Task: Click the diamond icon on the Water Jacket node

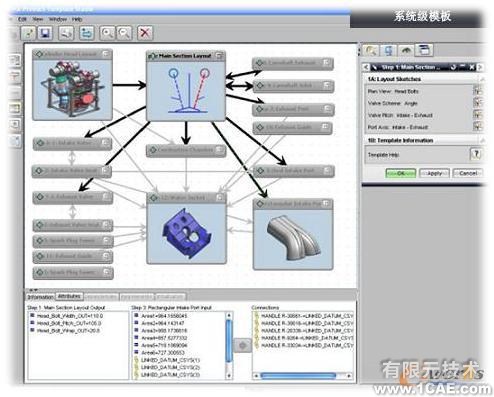Action: tap(154, 198)
